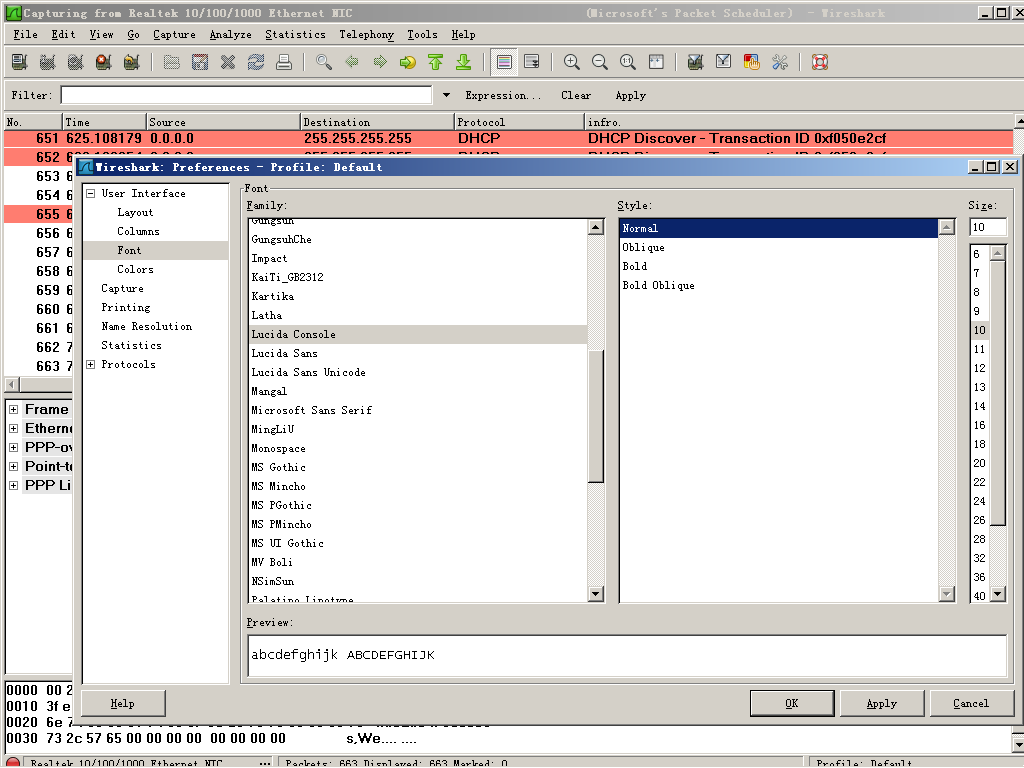Click the Expression... filter button
Image resolution: width=1024 pixels, height=768 pixels.
point(503,95)
